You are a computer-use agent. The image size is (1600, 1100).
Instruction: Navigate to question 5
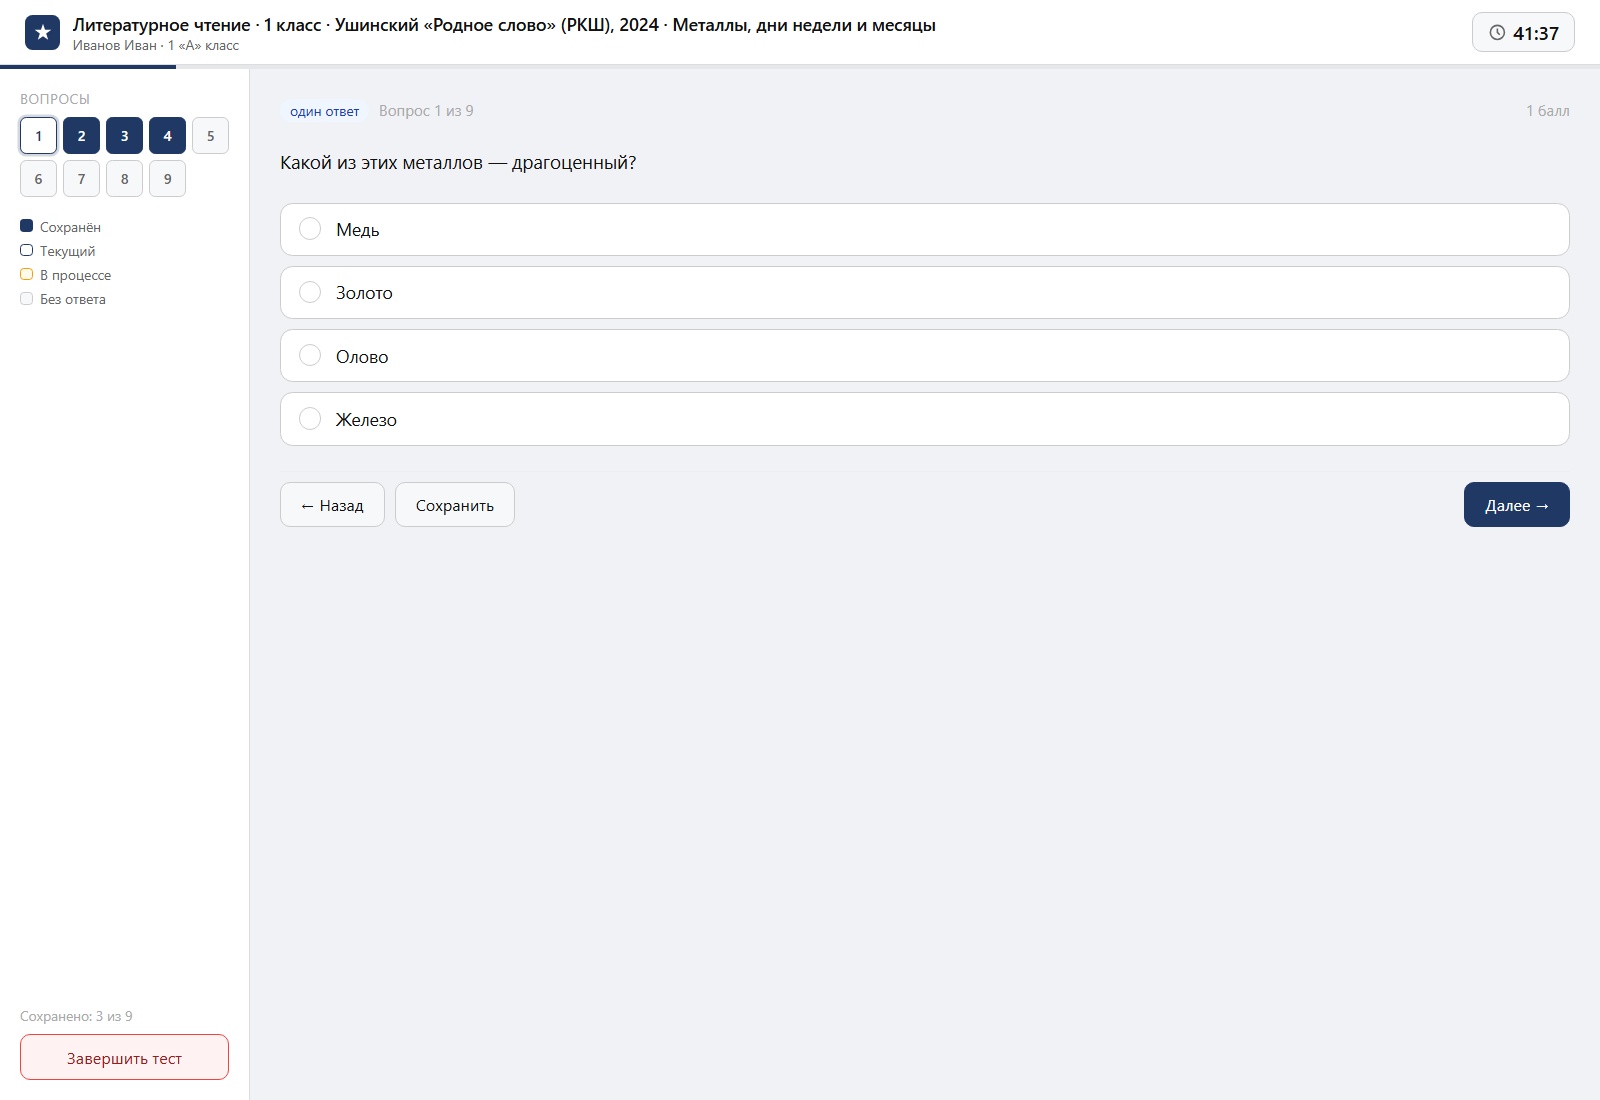[x=210, y=136]
